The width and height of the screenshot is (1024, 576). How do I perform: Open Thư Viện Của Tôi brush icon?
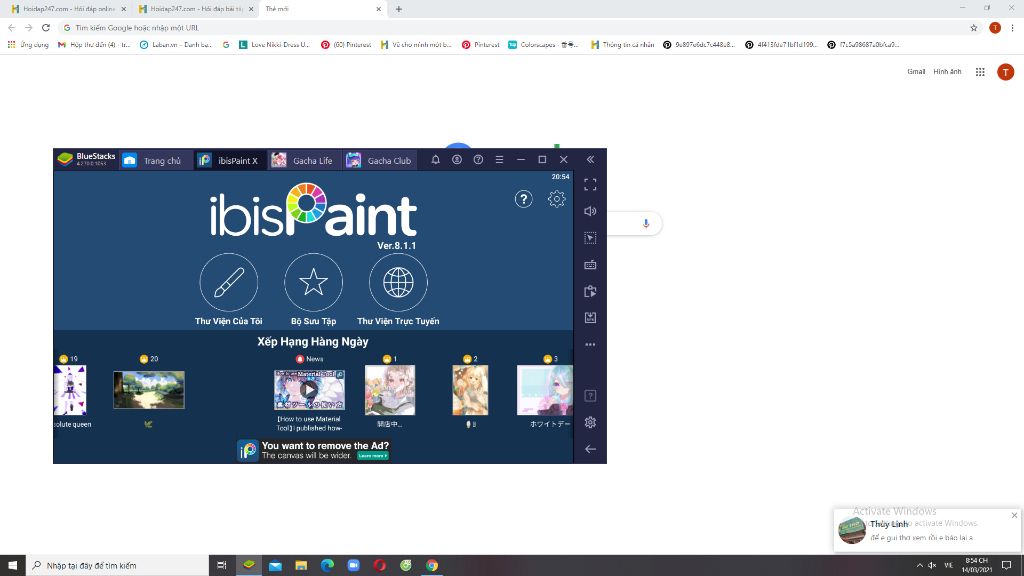[229, 282]
